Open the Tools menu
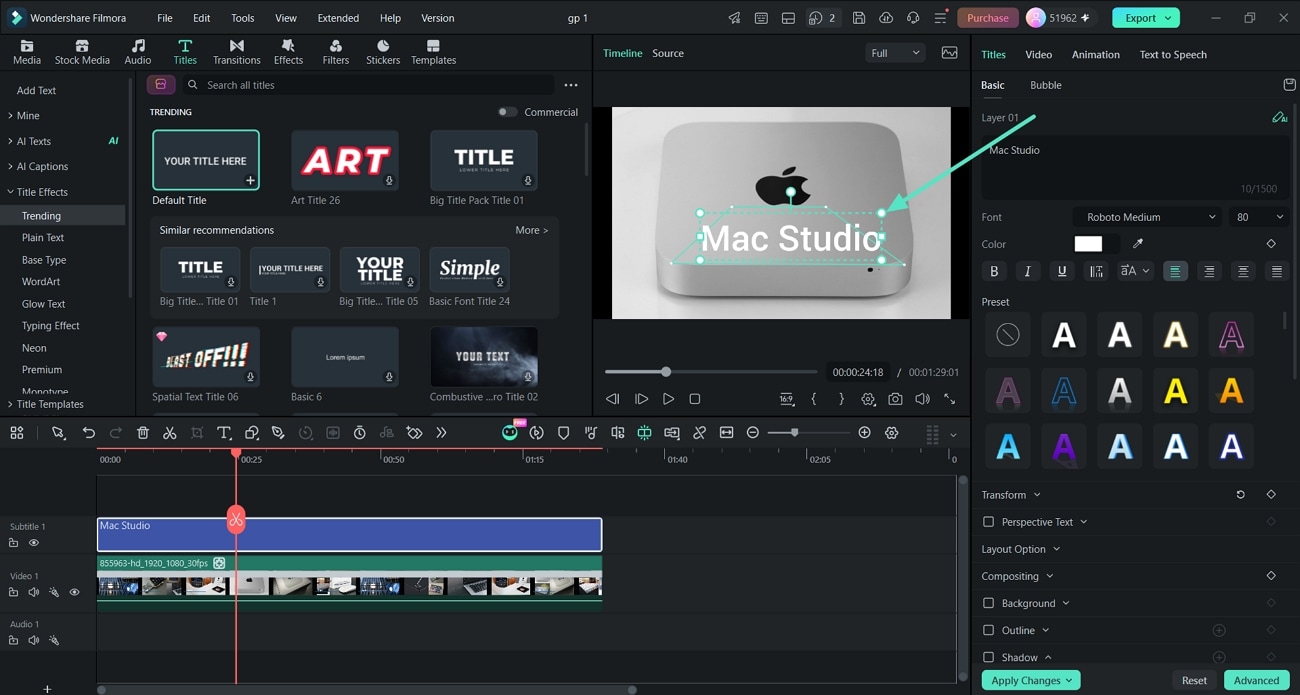Screen dimensions: 1300x695 click(x=242, y=18)
